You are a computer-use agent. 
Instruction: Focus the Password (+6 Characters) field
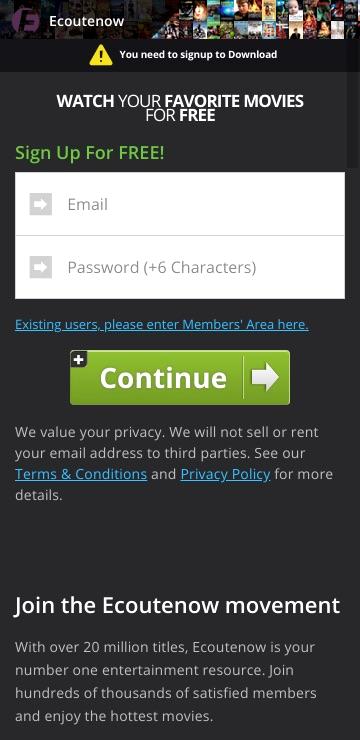click(x=180, y=267)
